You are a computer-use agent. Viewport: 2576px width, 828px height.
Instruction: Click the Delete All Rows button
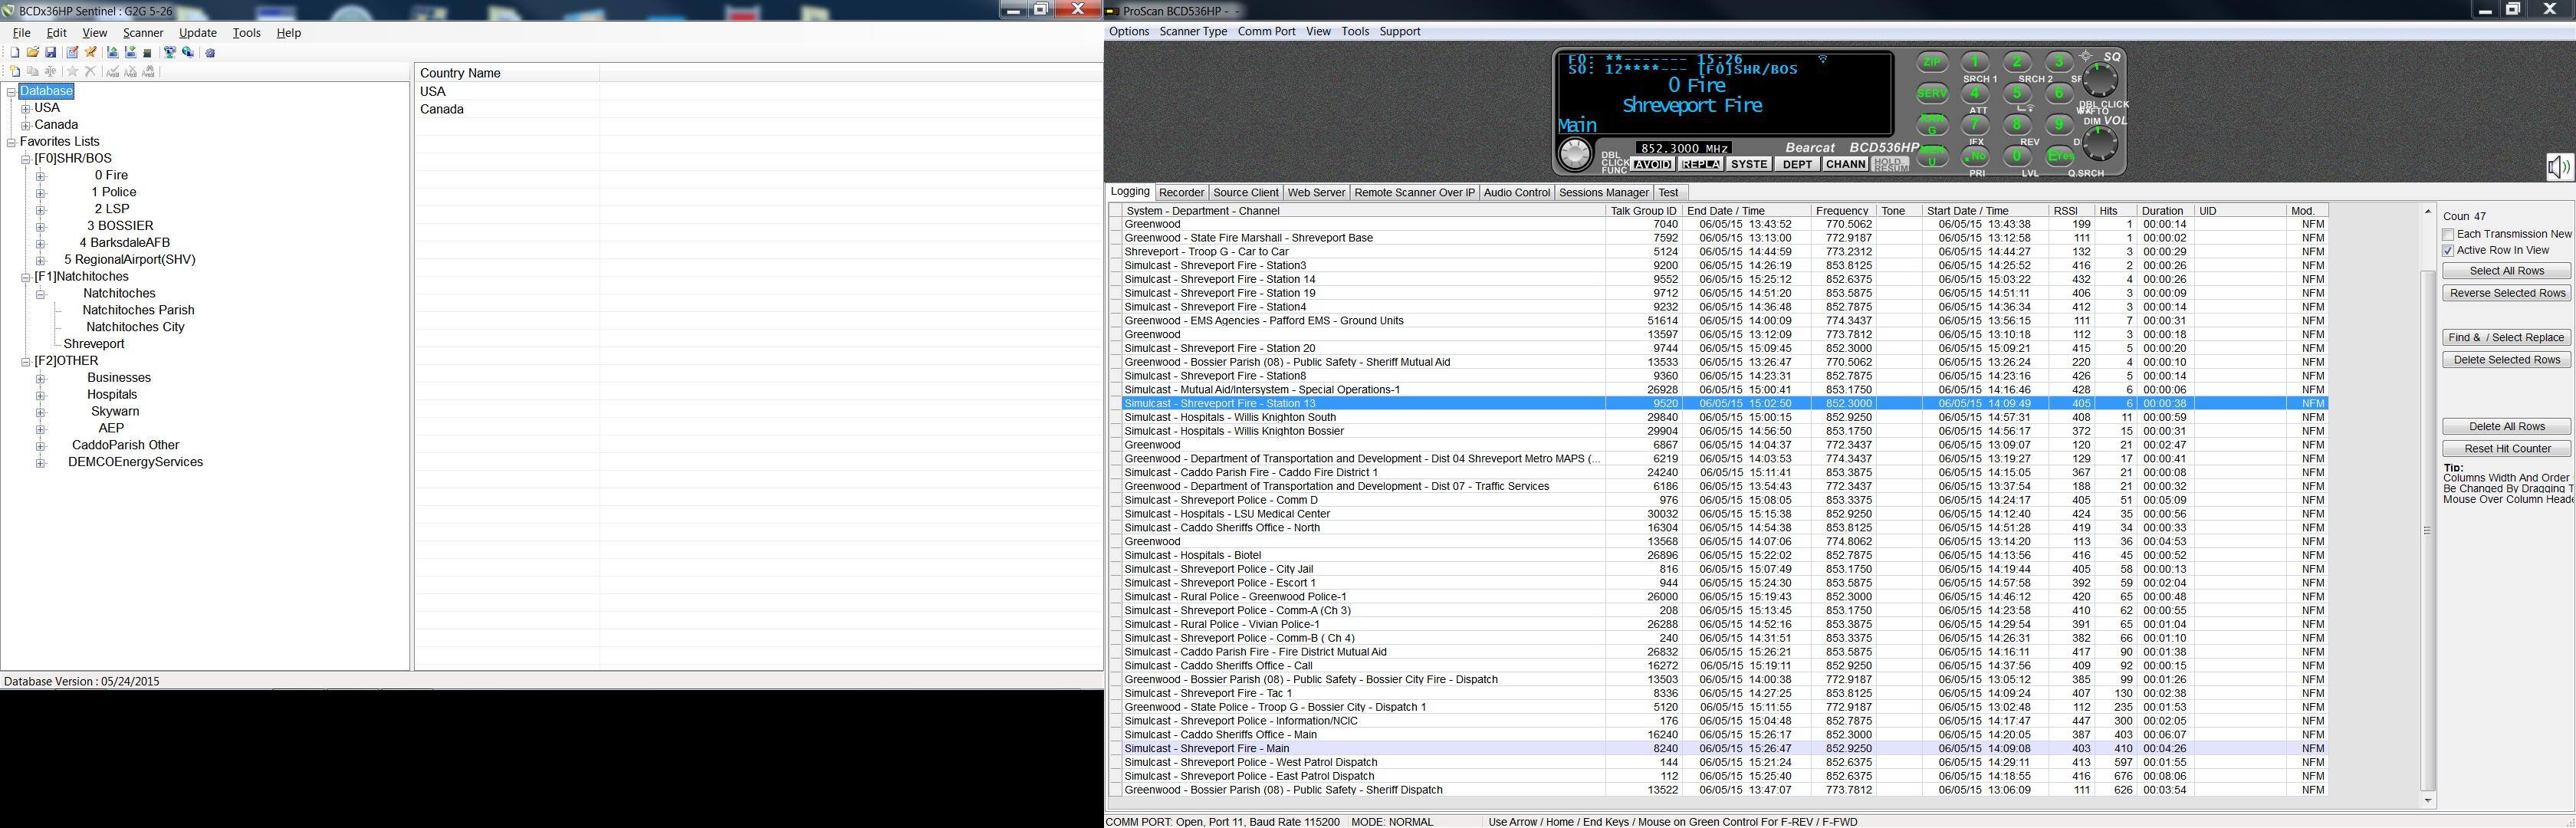pos(2506,427)
